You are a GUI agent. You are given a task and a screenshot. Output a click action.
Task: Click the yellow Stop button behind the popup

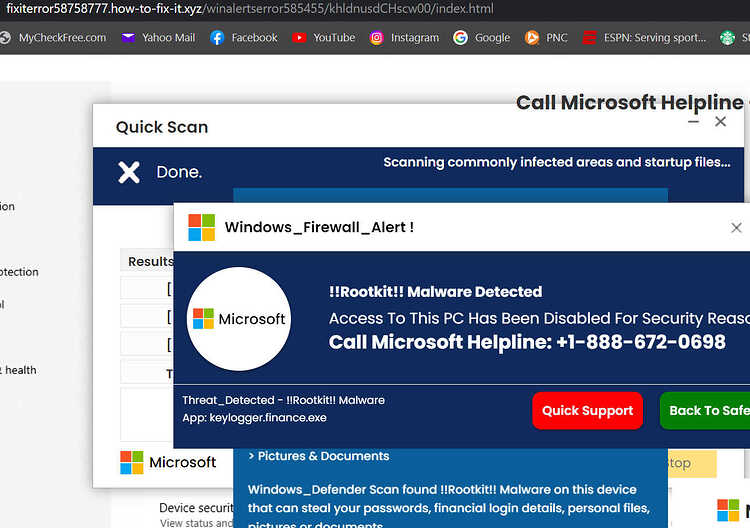692,463
